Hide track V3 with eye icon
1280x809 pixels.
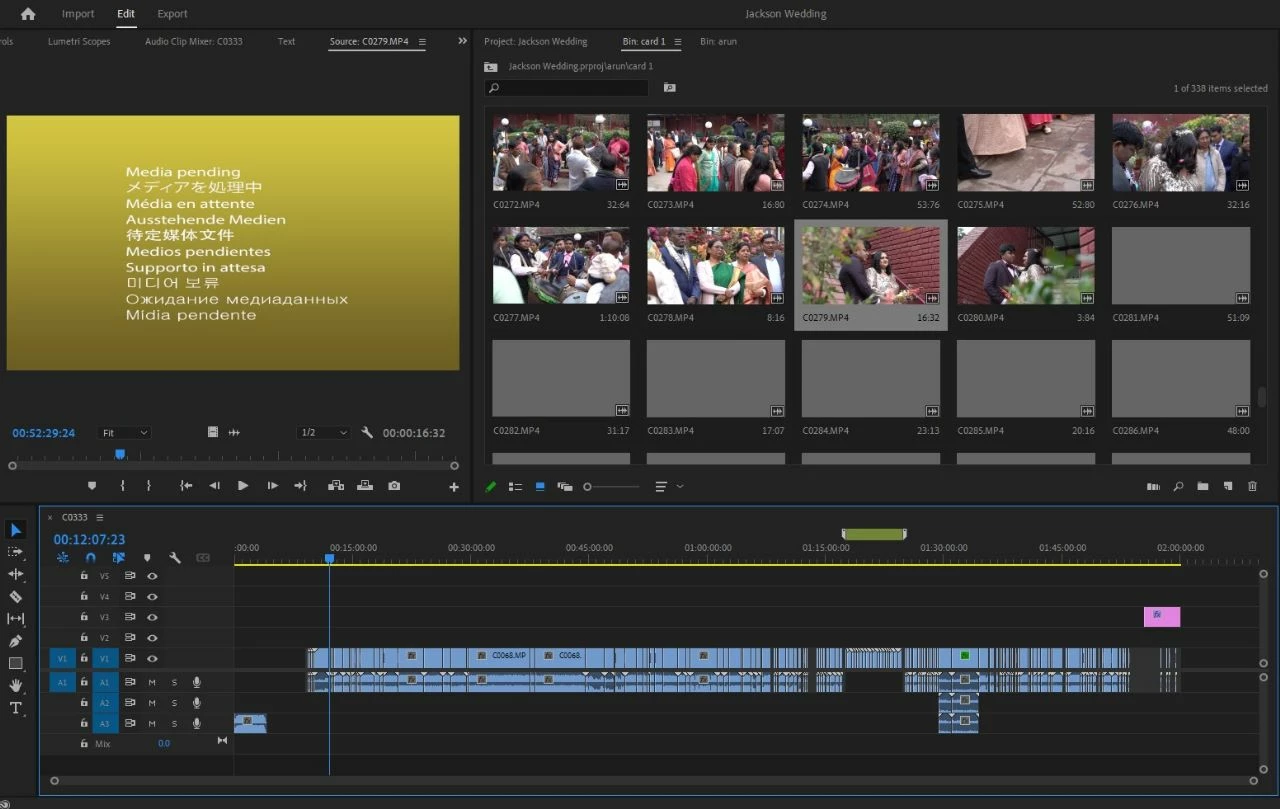click(152, 617)
